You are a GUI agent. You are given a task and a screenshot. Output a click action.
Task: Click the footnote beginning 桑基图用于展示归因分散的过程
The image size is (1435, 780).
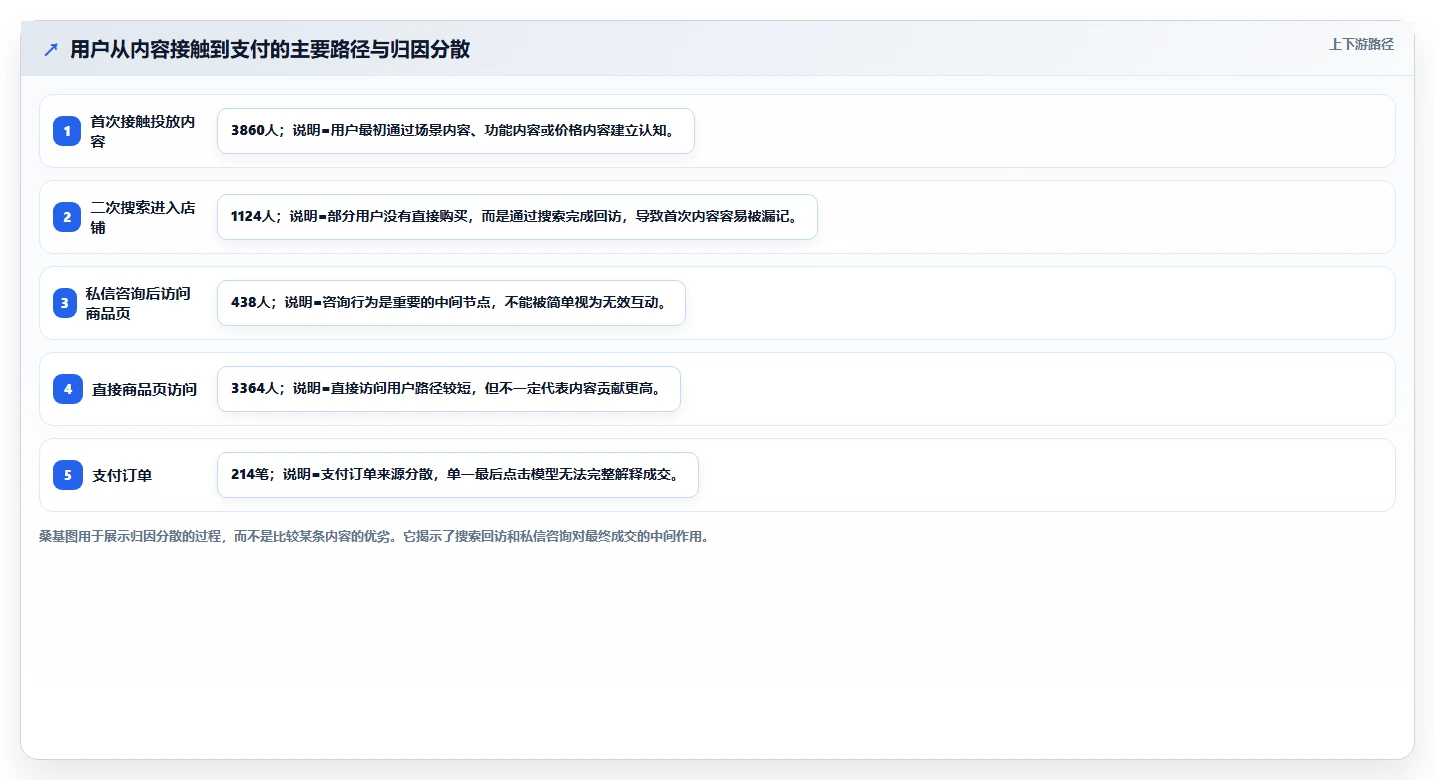[374, 537]
